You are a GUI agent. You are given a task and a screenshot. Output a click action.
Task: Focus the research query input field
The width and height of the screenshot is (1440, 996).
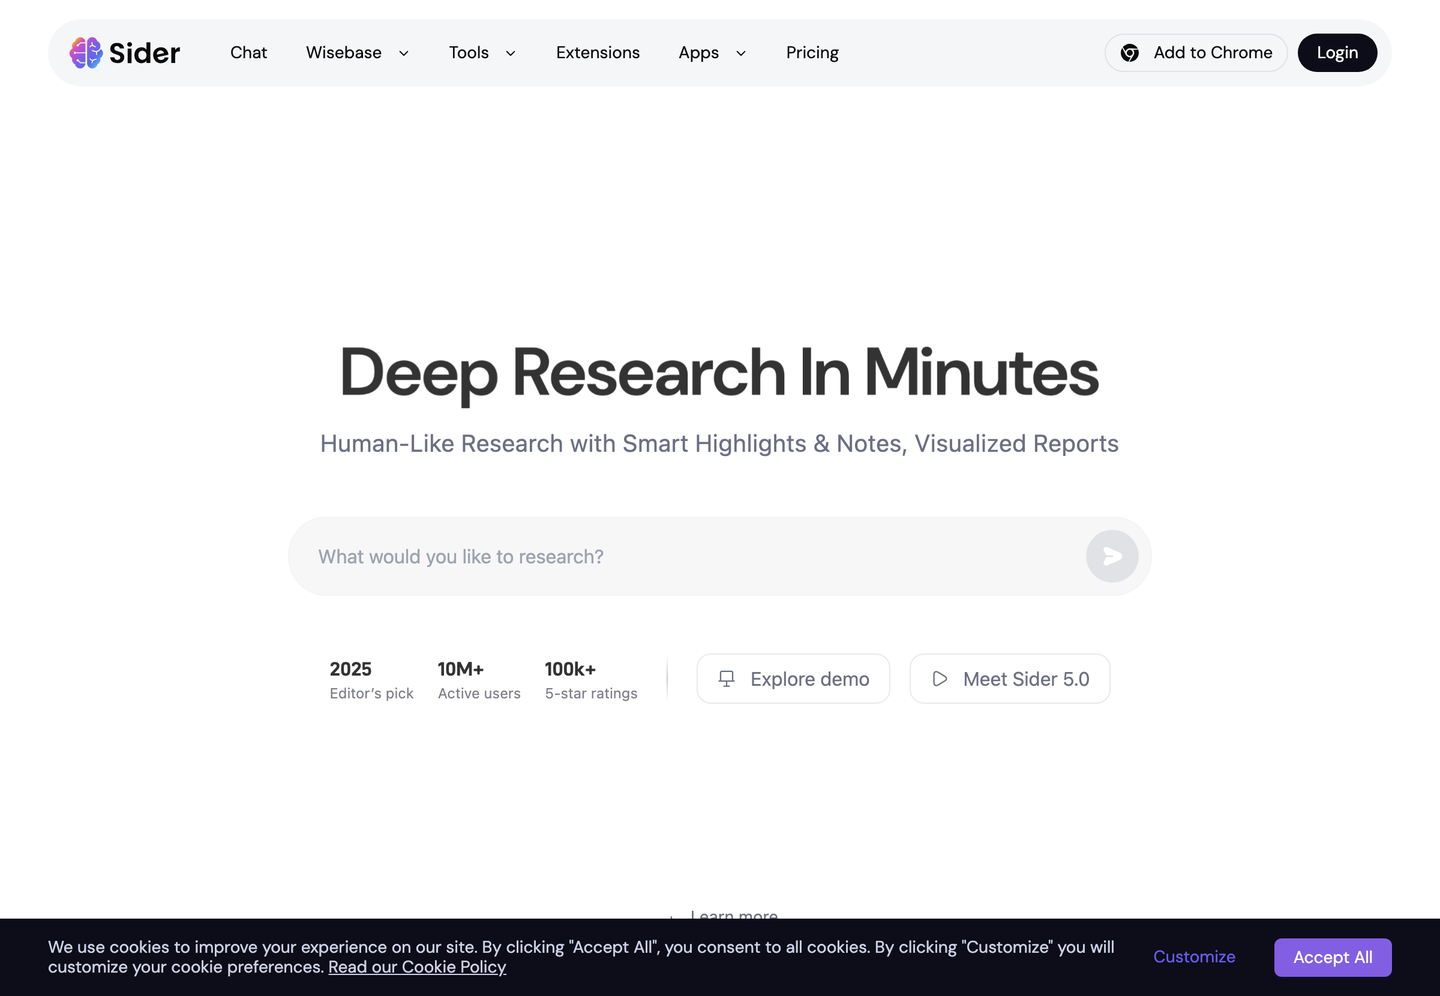(690, 557)
